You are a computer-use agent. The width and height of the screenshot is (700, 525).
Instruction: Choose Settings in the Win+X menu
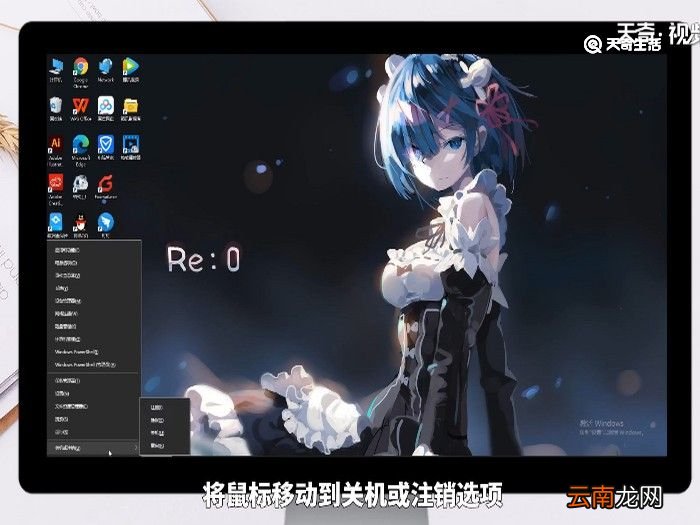pyautogui.click(x=94, y=394)
